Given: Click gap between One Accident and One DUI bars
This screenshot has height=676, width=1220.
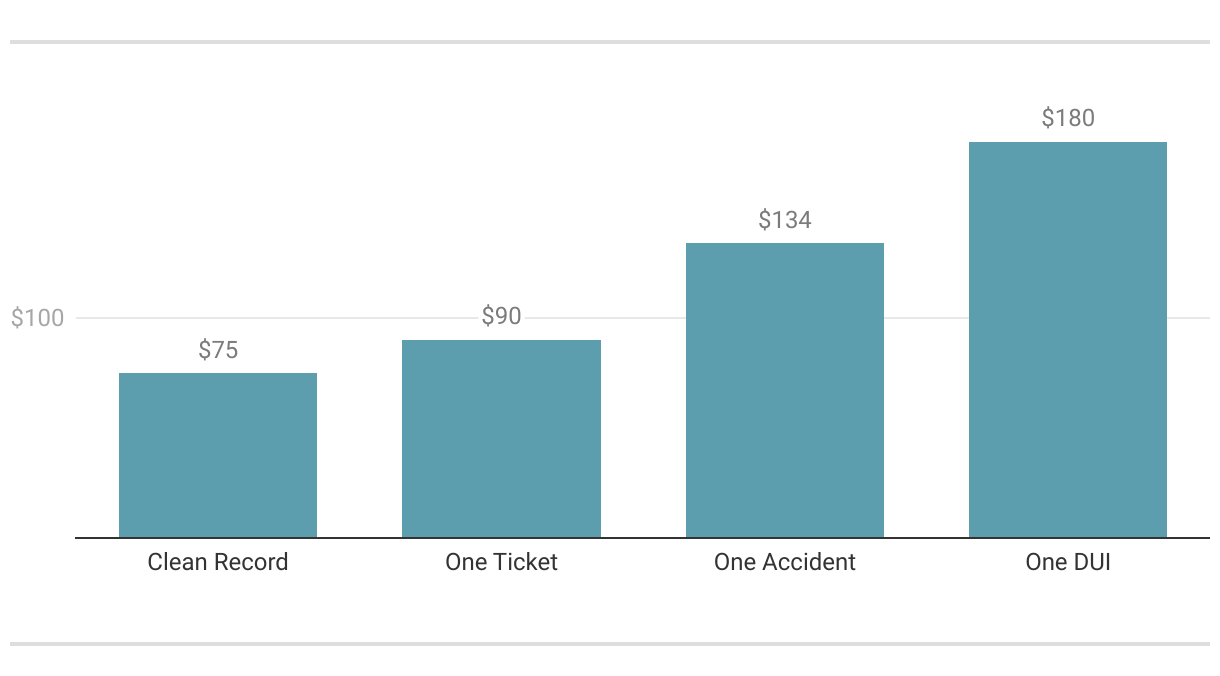Looking at the screenshot, I should [x=926, y=450].
